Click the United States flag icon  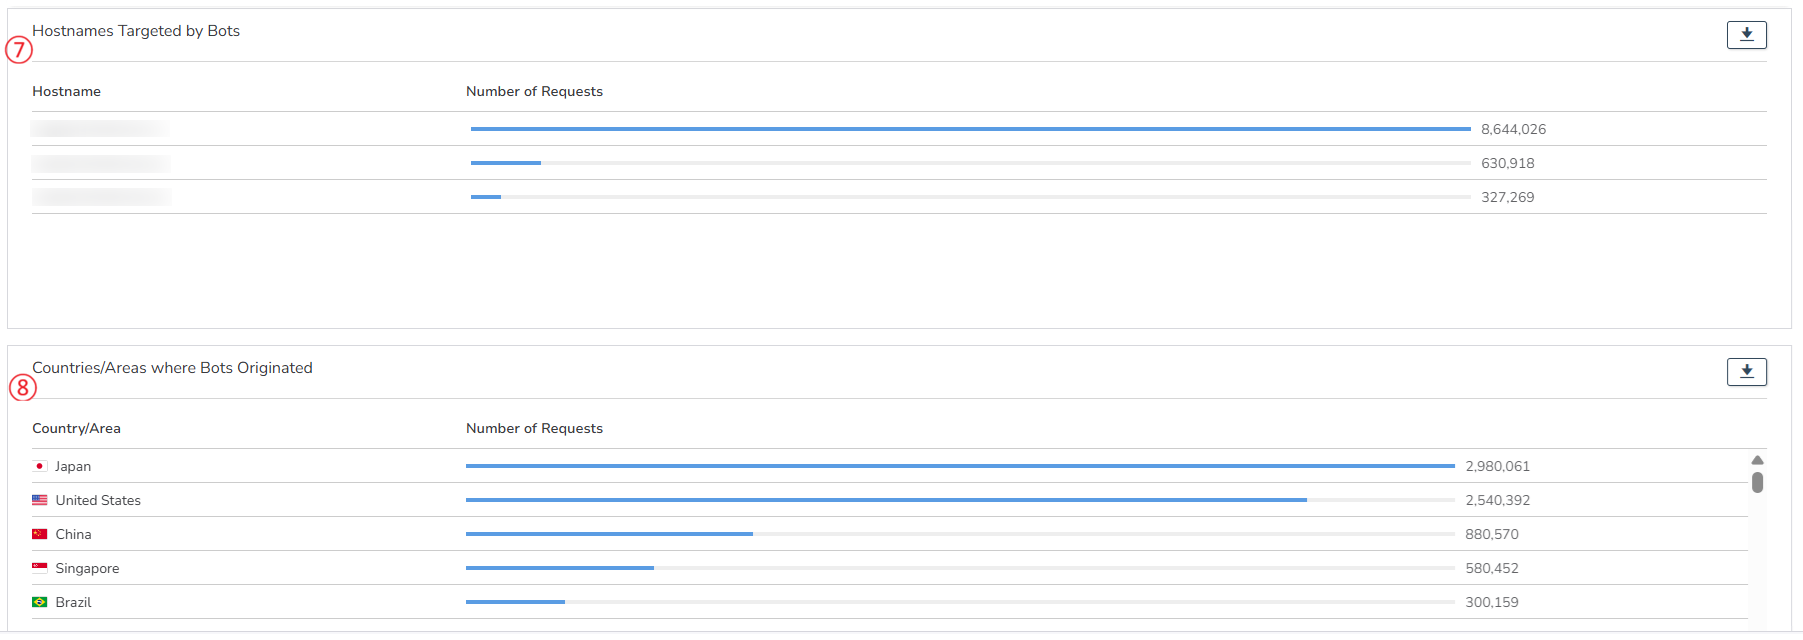pos(40,501)
